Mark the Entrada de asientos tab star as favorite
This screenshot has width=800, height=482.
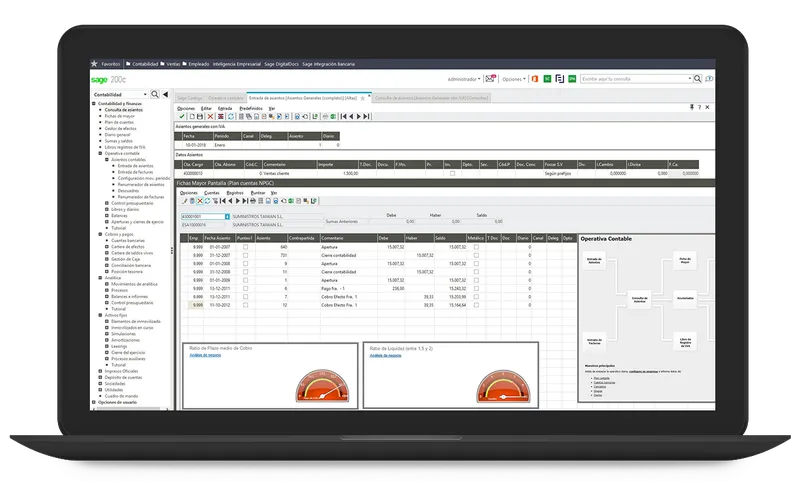(363, 98)
